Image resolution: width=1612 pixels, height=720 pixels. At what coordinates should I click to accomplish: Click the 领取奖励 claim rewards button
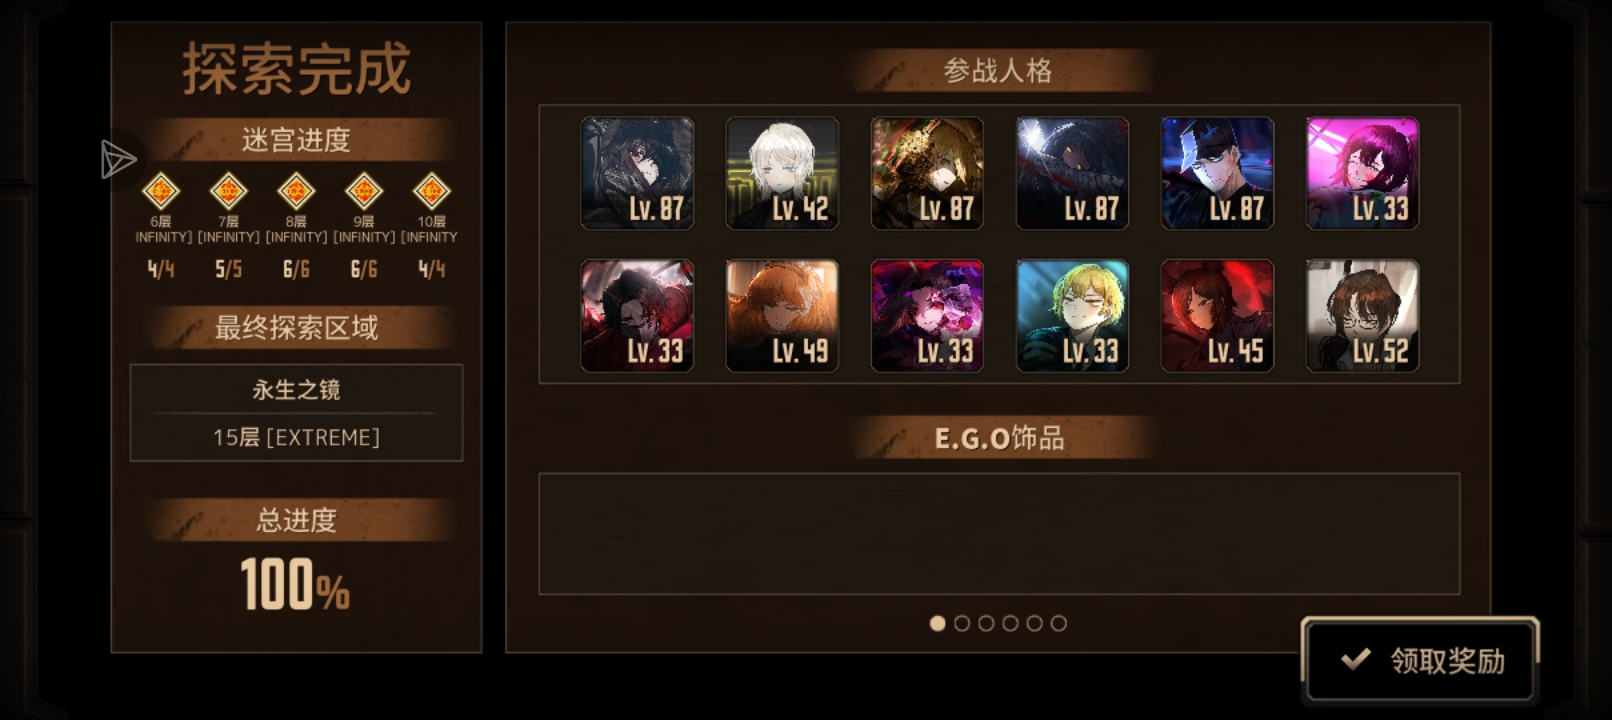click(x=1420, y=660)
